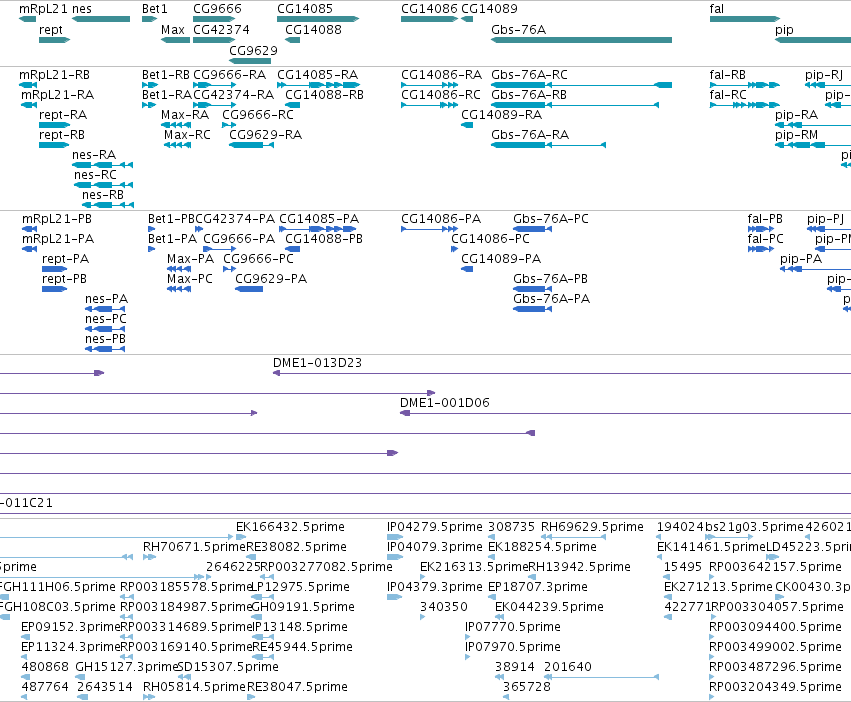Click EST RH69629.5prime
851x702 pixels.
(x=592, y=527)
